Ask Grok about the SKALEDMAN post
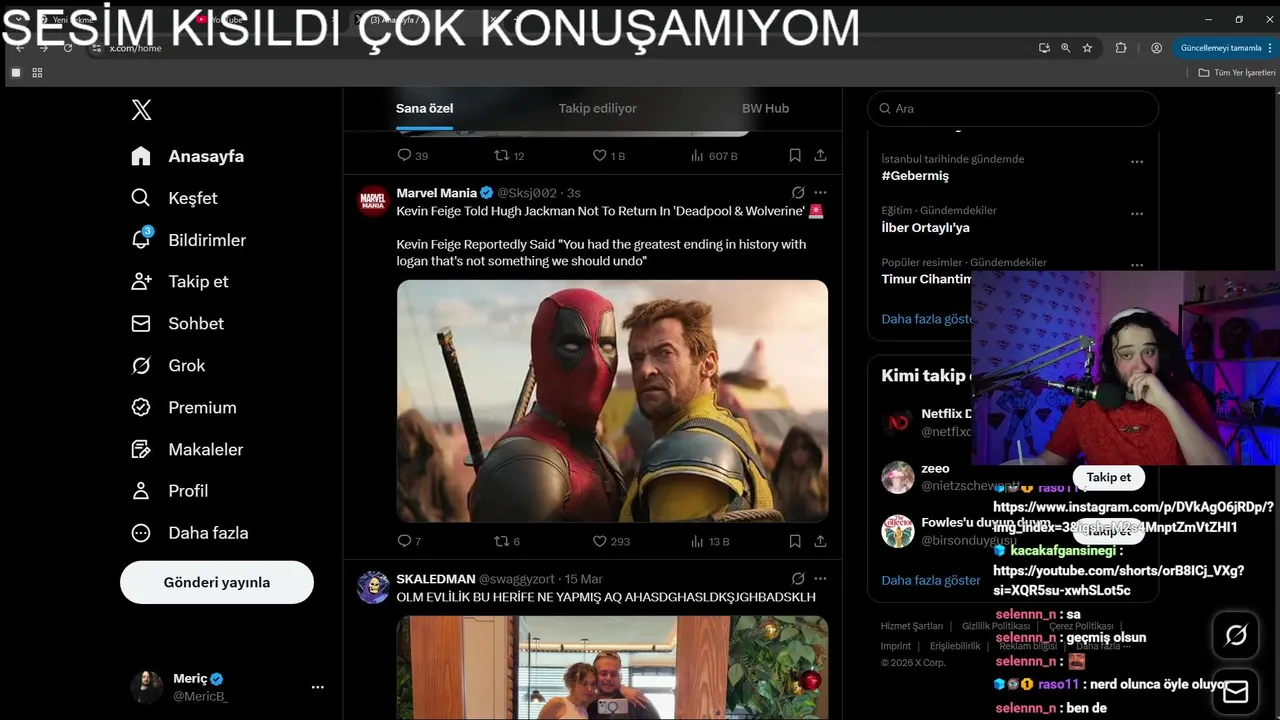This screenshot has height=720, width=1280. 798,579
